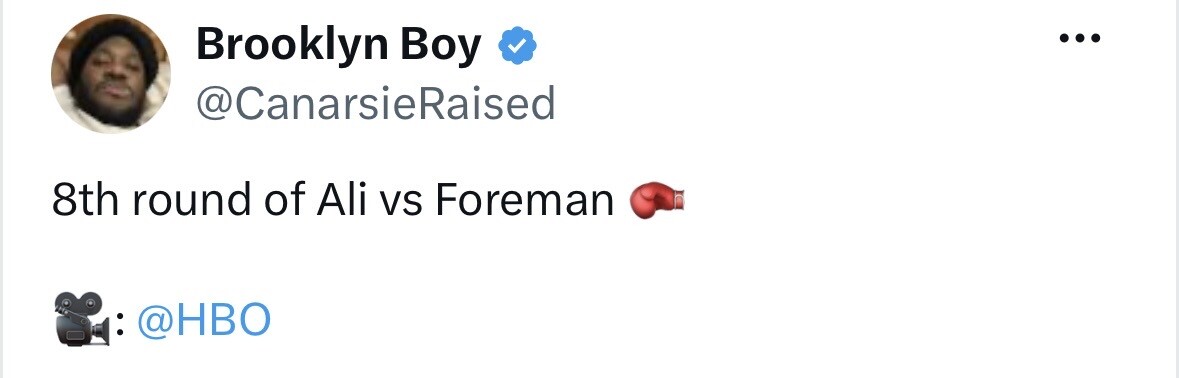Viewport: 1179px width, 378px height.
Task: Click the "@" symbol in the CanarsieRaised handle
Action: pos(216,105)
